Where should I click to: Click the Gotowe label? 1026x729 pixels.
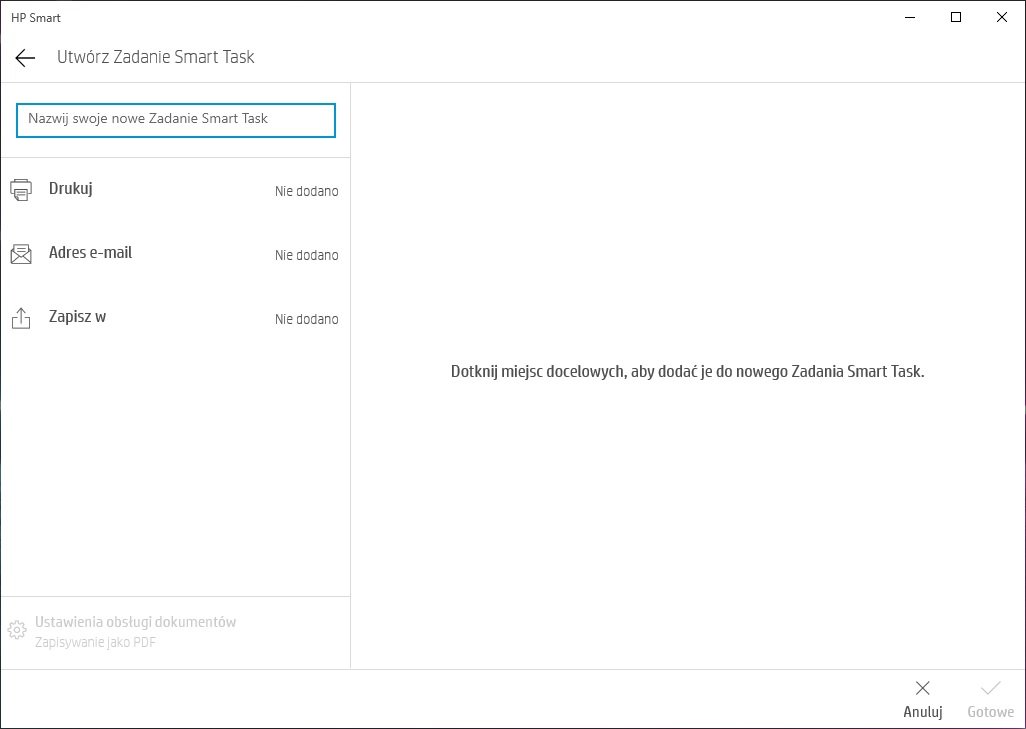tap(991, 712)
